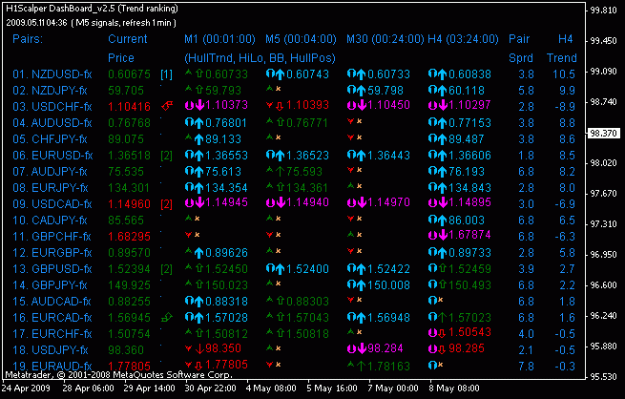This screenshot has width=625, height=399.
Task: Select the spread value 1.8 in EURUSD row
Action: (526, 155)
